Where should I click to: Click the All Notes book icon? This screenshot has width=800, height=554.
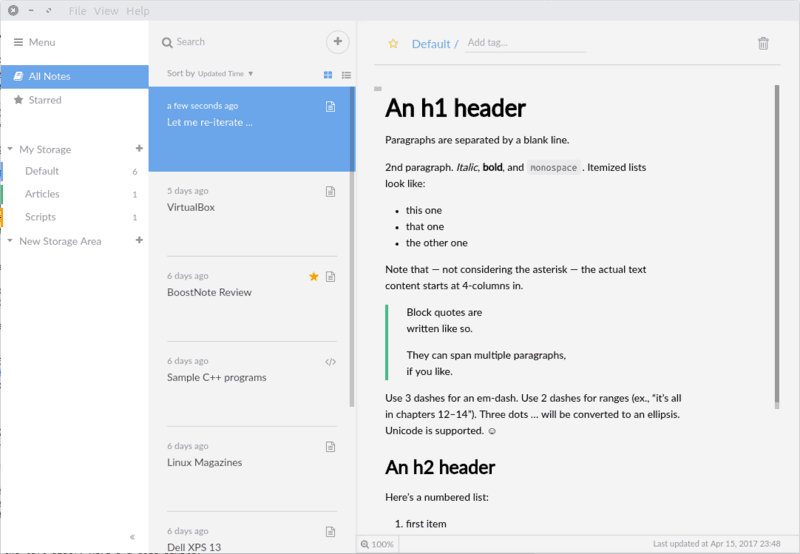tap(18, 76)
